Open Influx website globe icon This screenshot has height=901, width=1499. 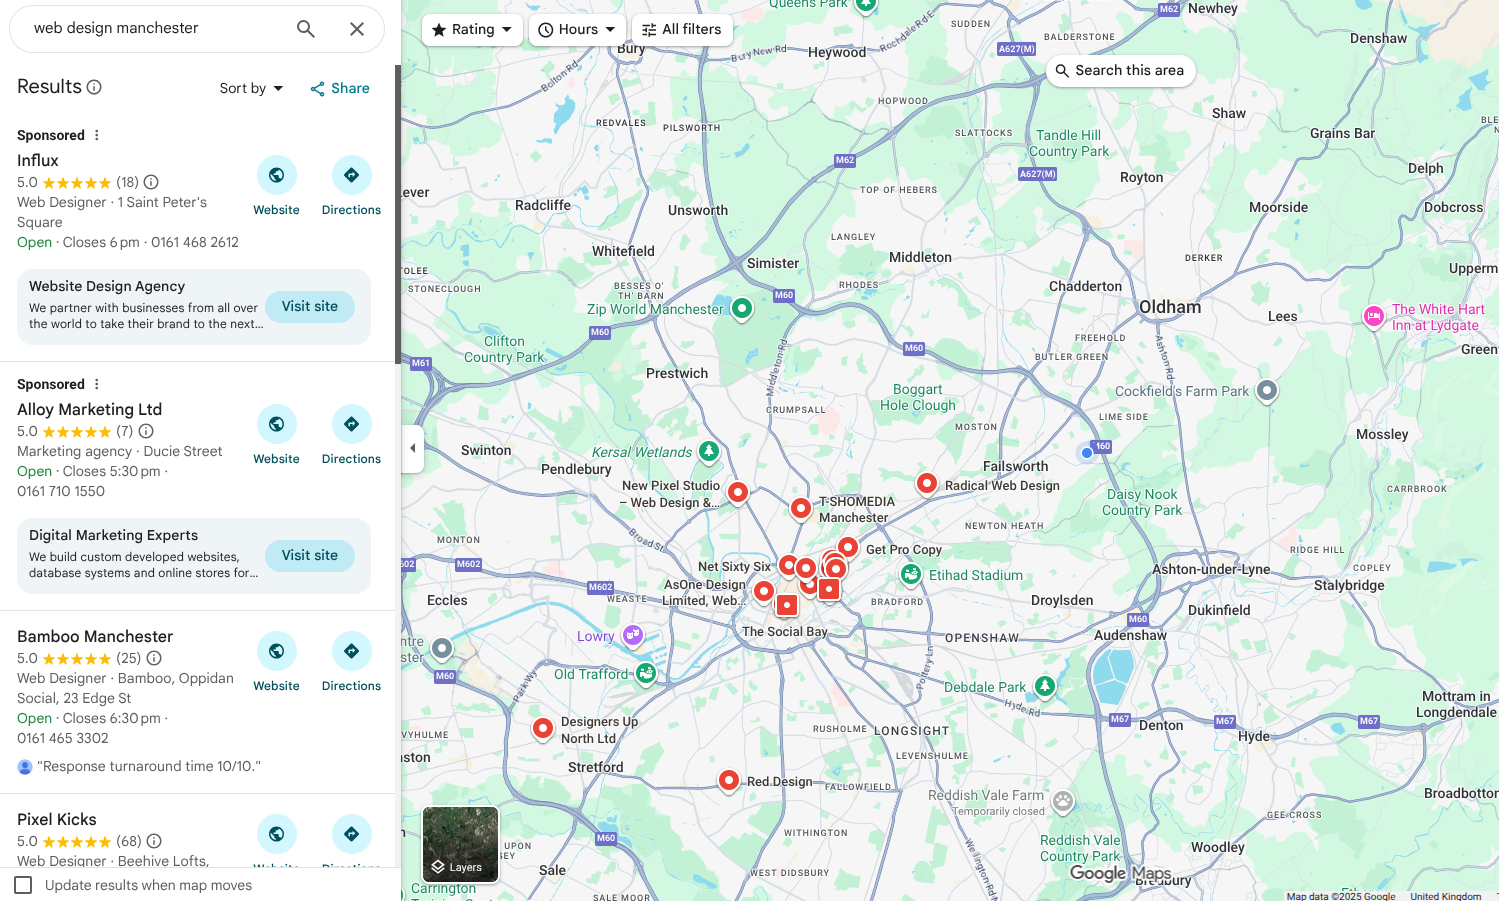tap(276, 175)
